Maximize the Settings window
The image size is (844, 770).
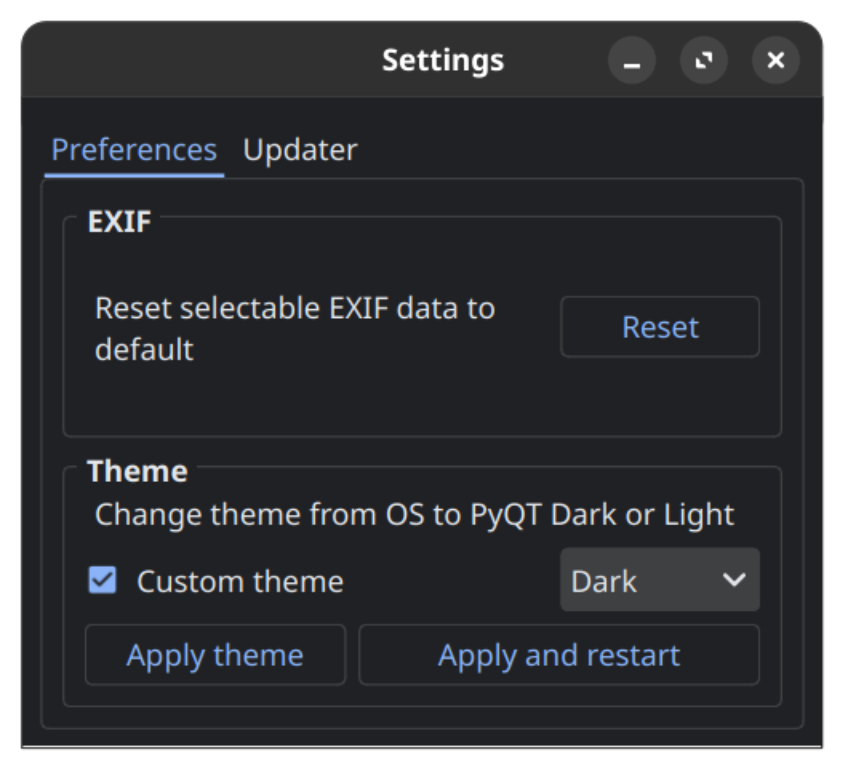(704, 61)
